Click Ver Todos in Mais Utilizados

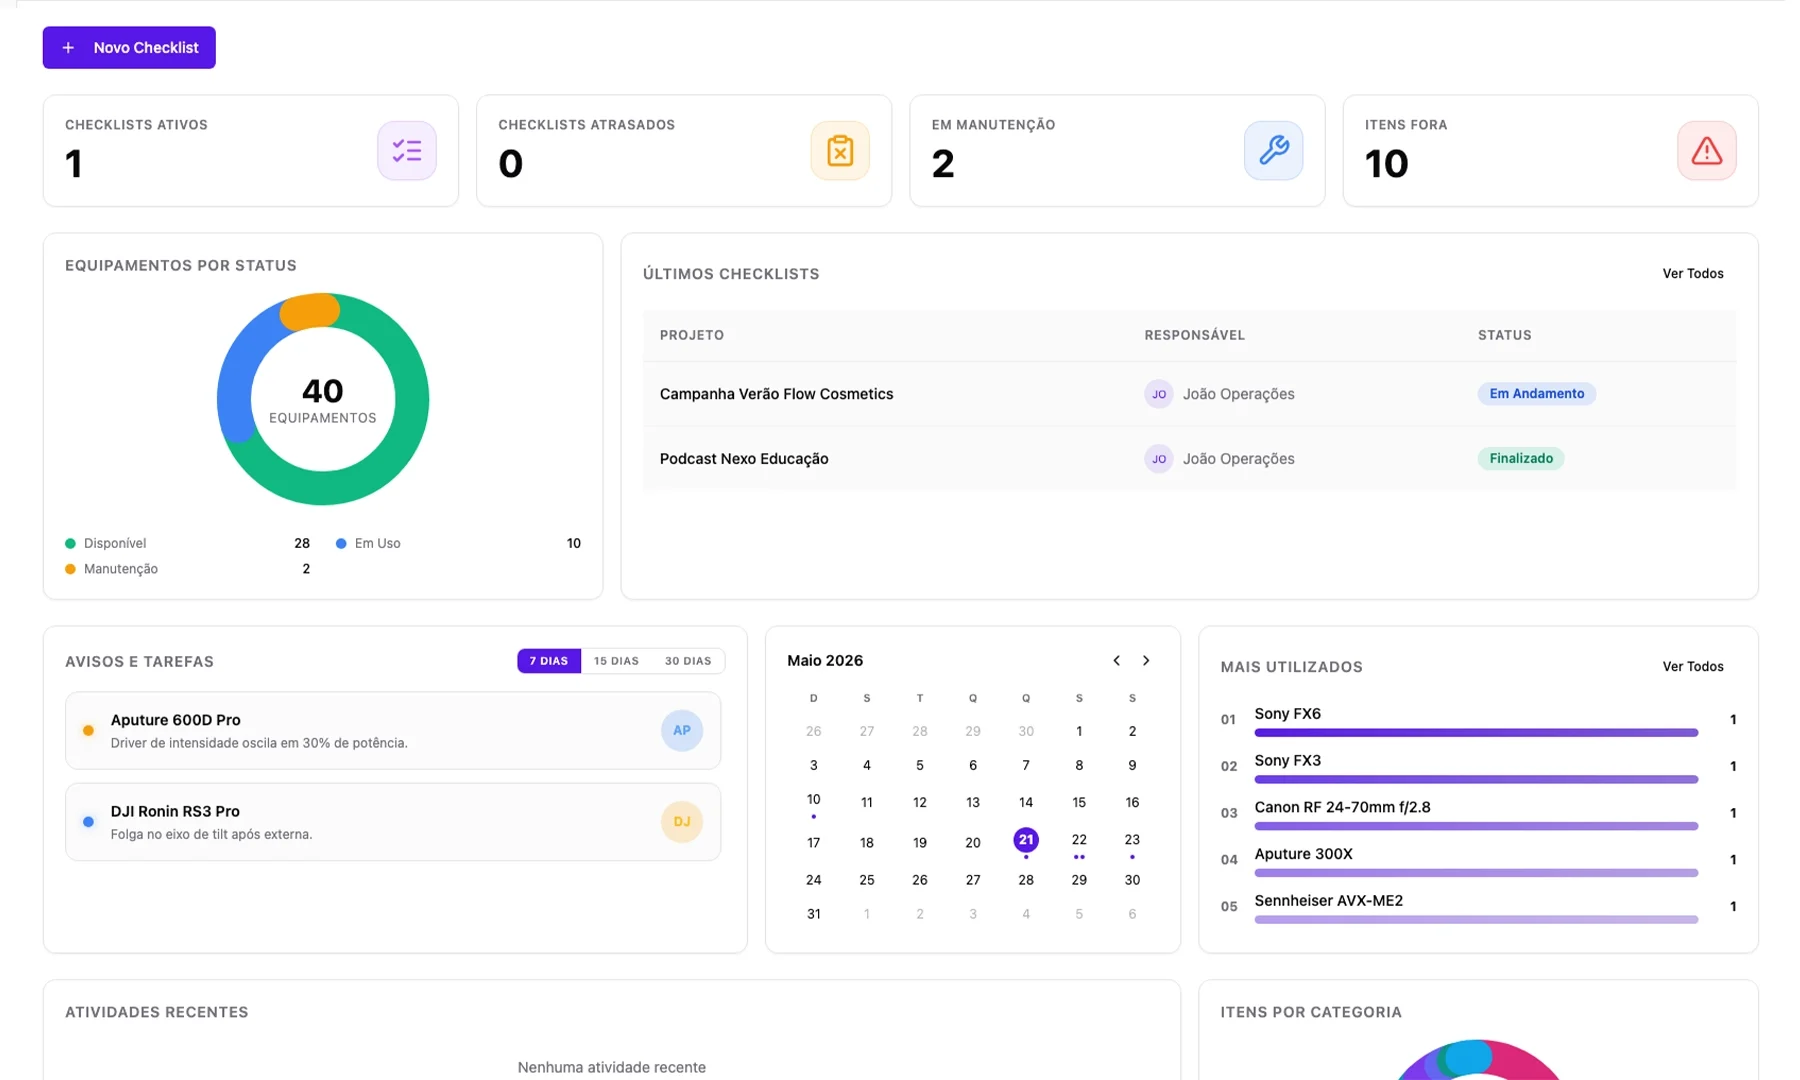pyautogui.click(x=1692, y=666)
